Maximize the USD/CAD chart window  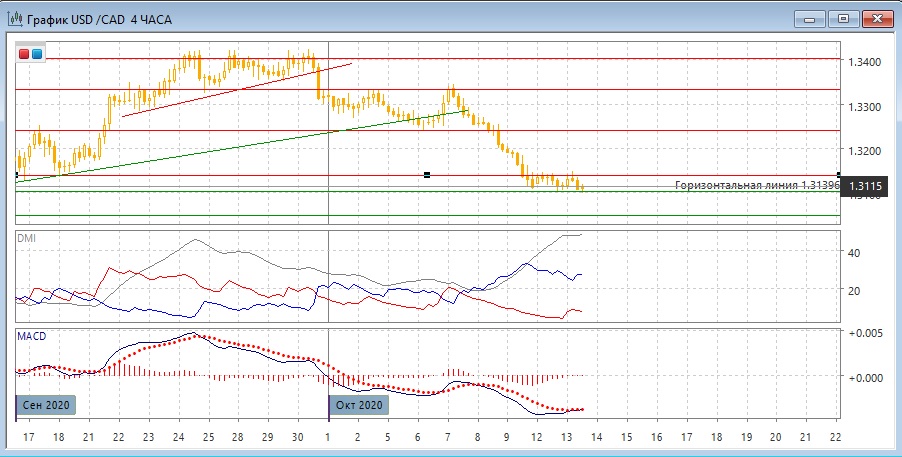click(842, 18)
